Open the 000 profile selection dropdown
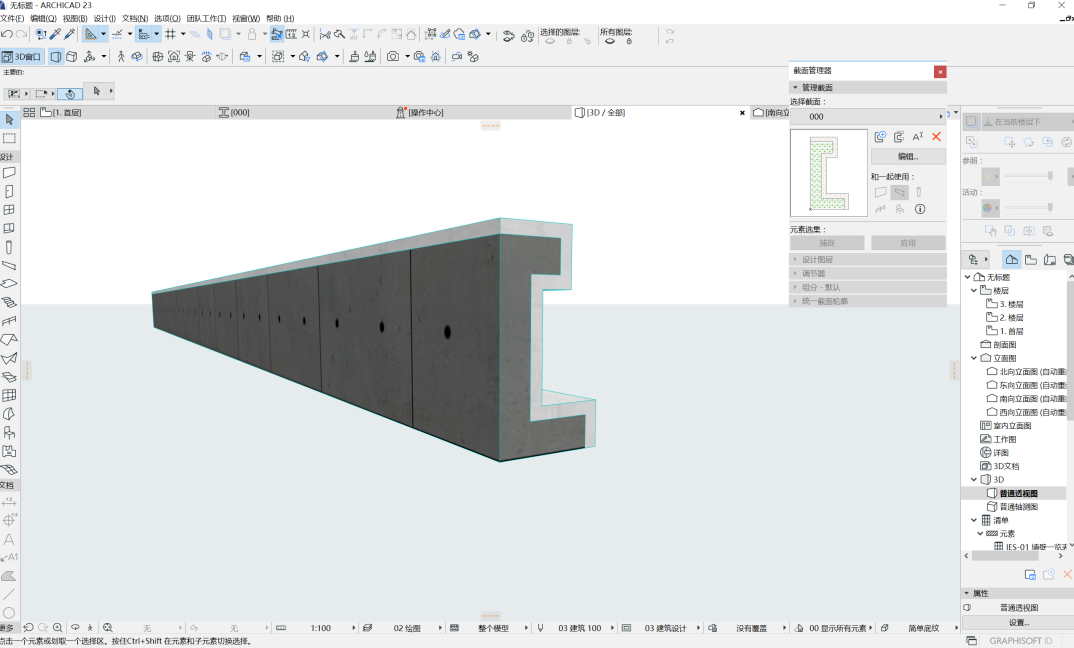 click(868, 116)
